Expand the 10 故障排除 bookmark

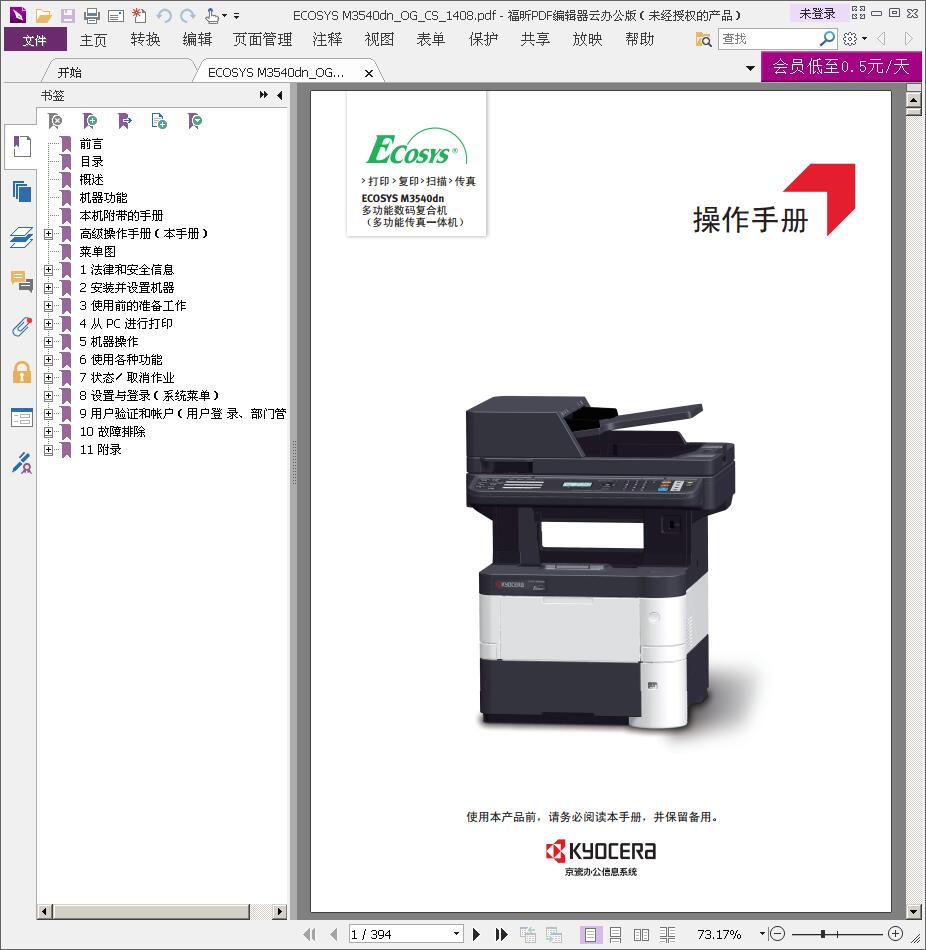coord(48,432)
